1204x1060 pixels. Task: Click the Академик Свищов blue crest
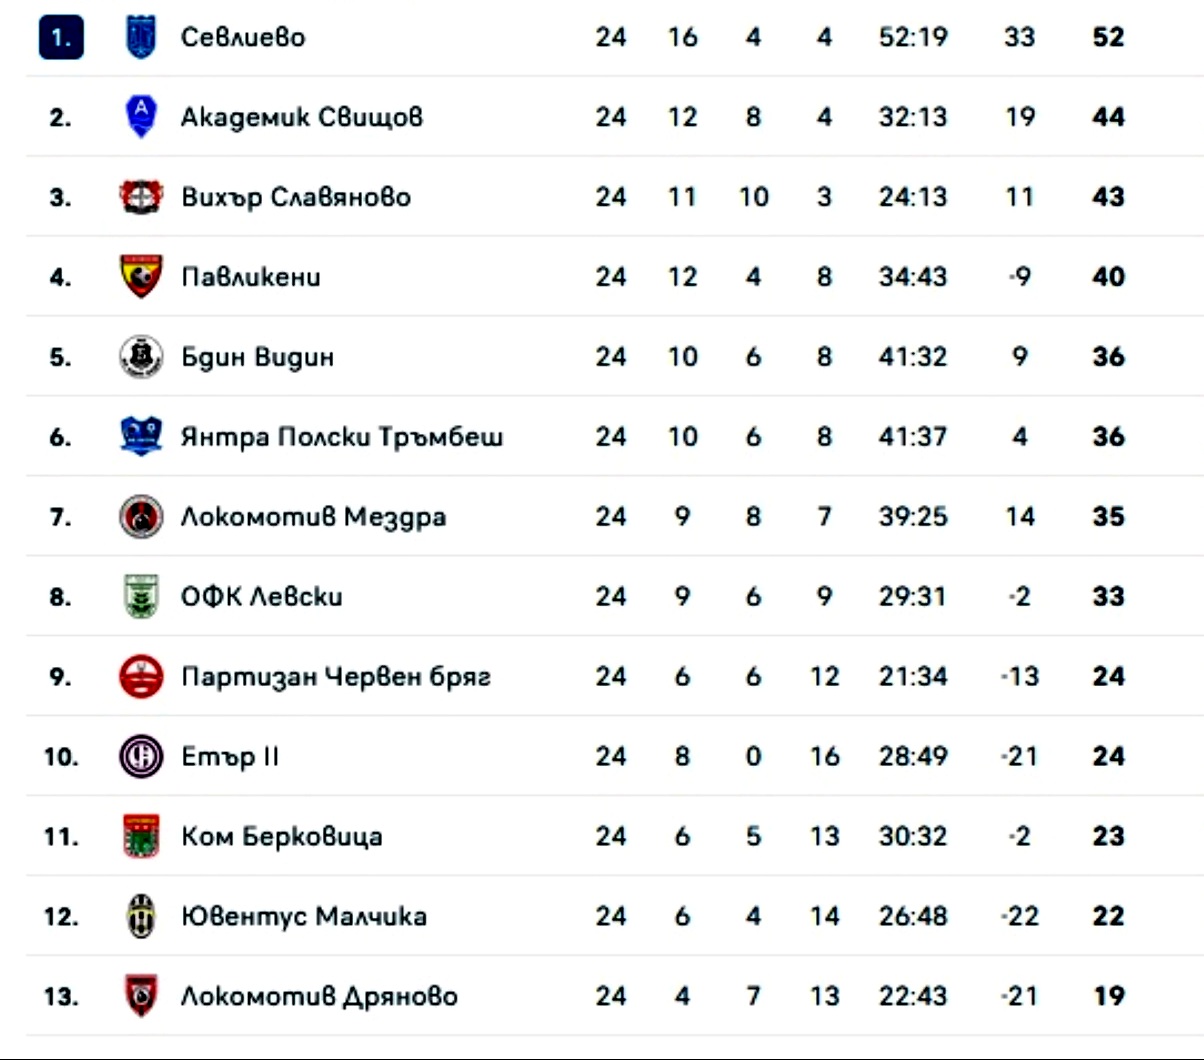coord(141,116)
